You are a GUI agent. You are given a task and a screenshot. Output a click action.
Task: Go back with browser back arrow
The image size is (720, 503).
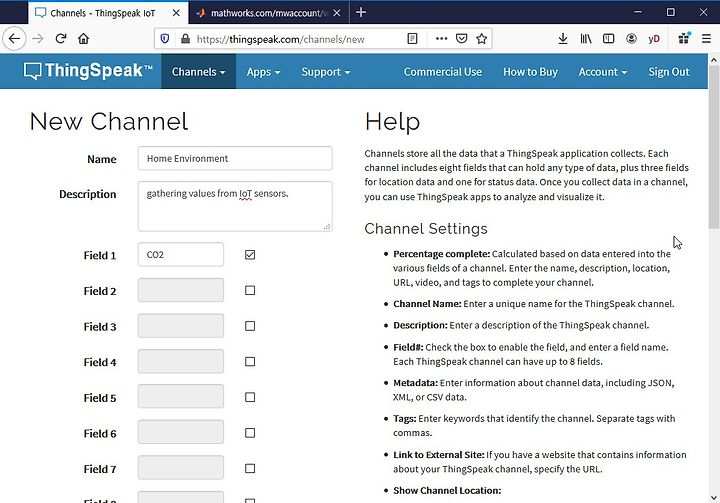click(x=14, y=39)
